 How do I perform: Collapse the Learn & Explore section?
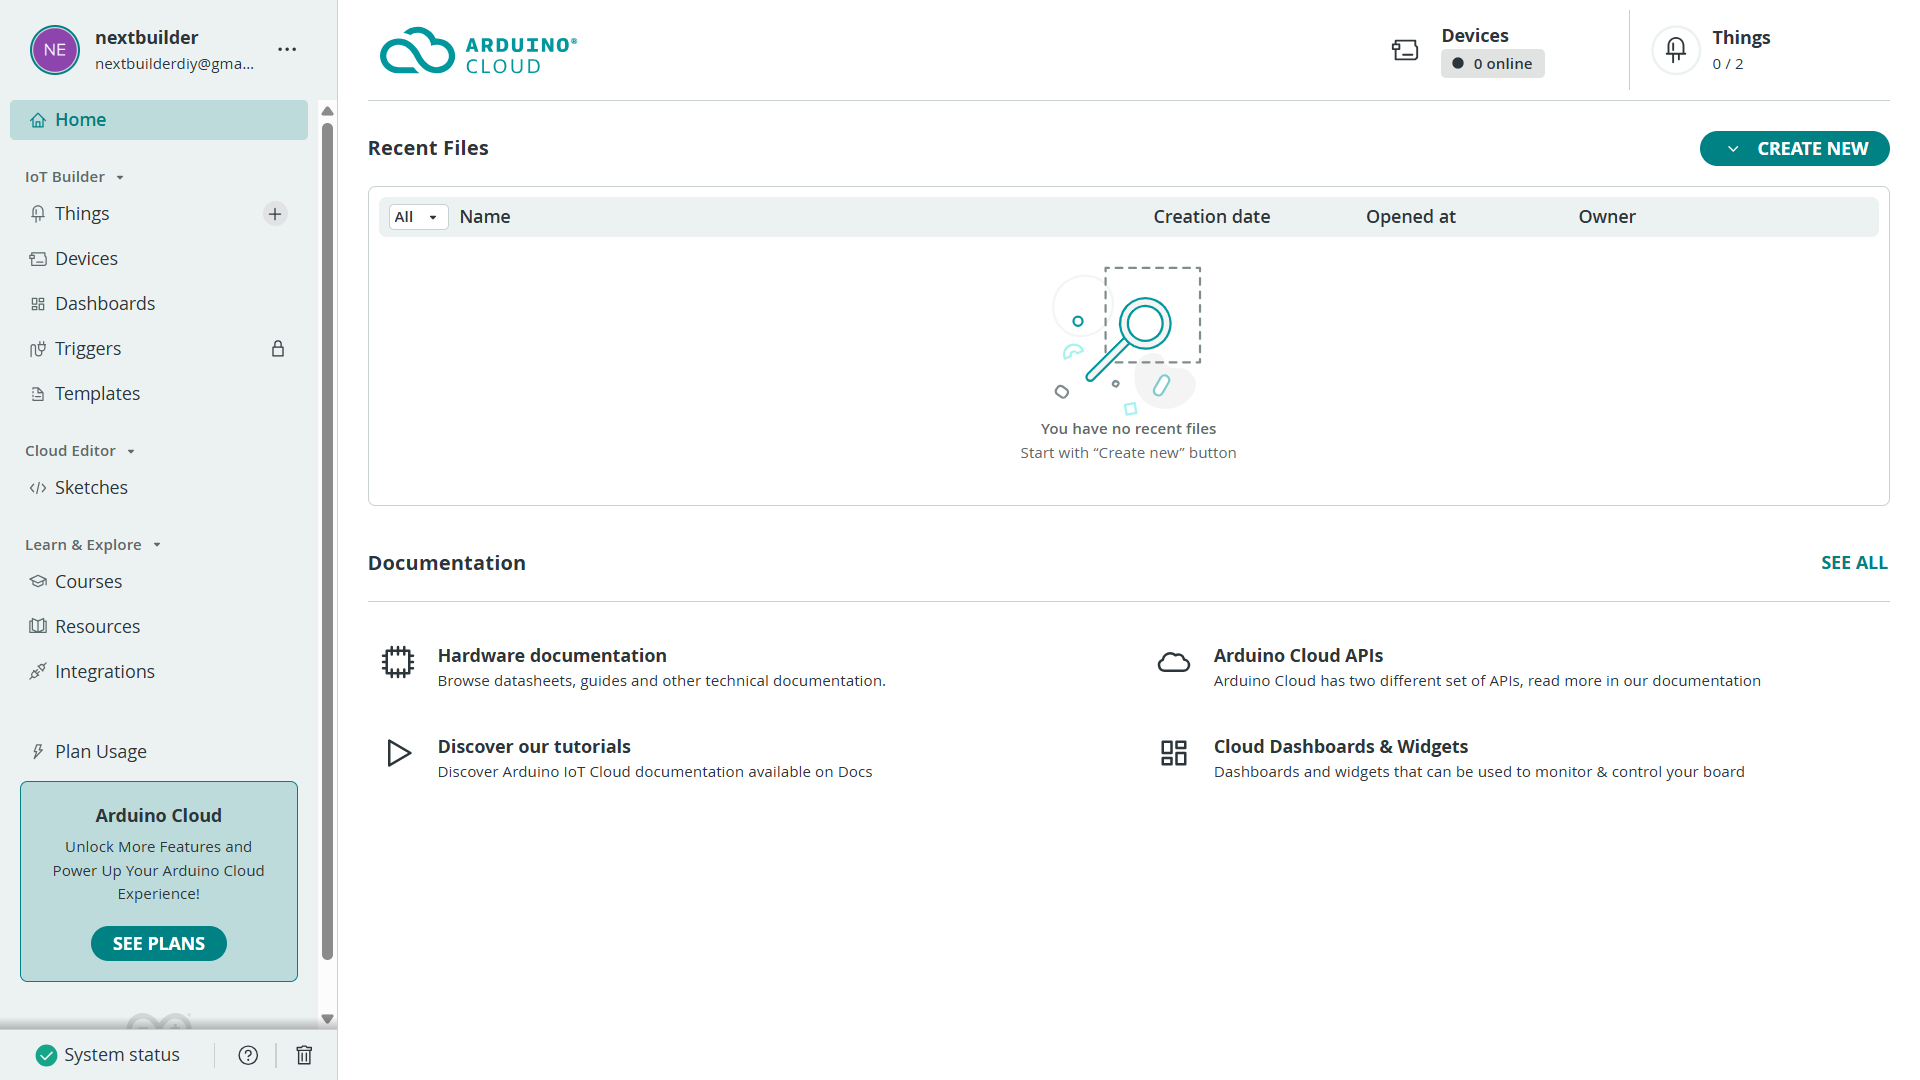(93, 545)
